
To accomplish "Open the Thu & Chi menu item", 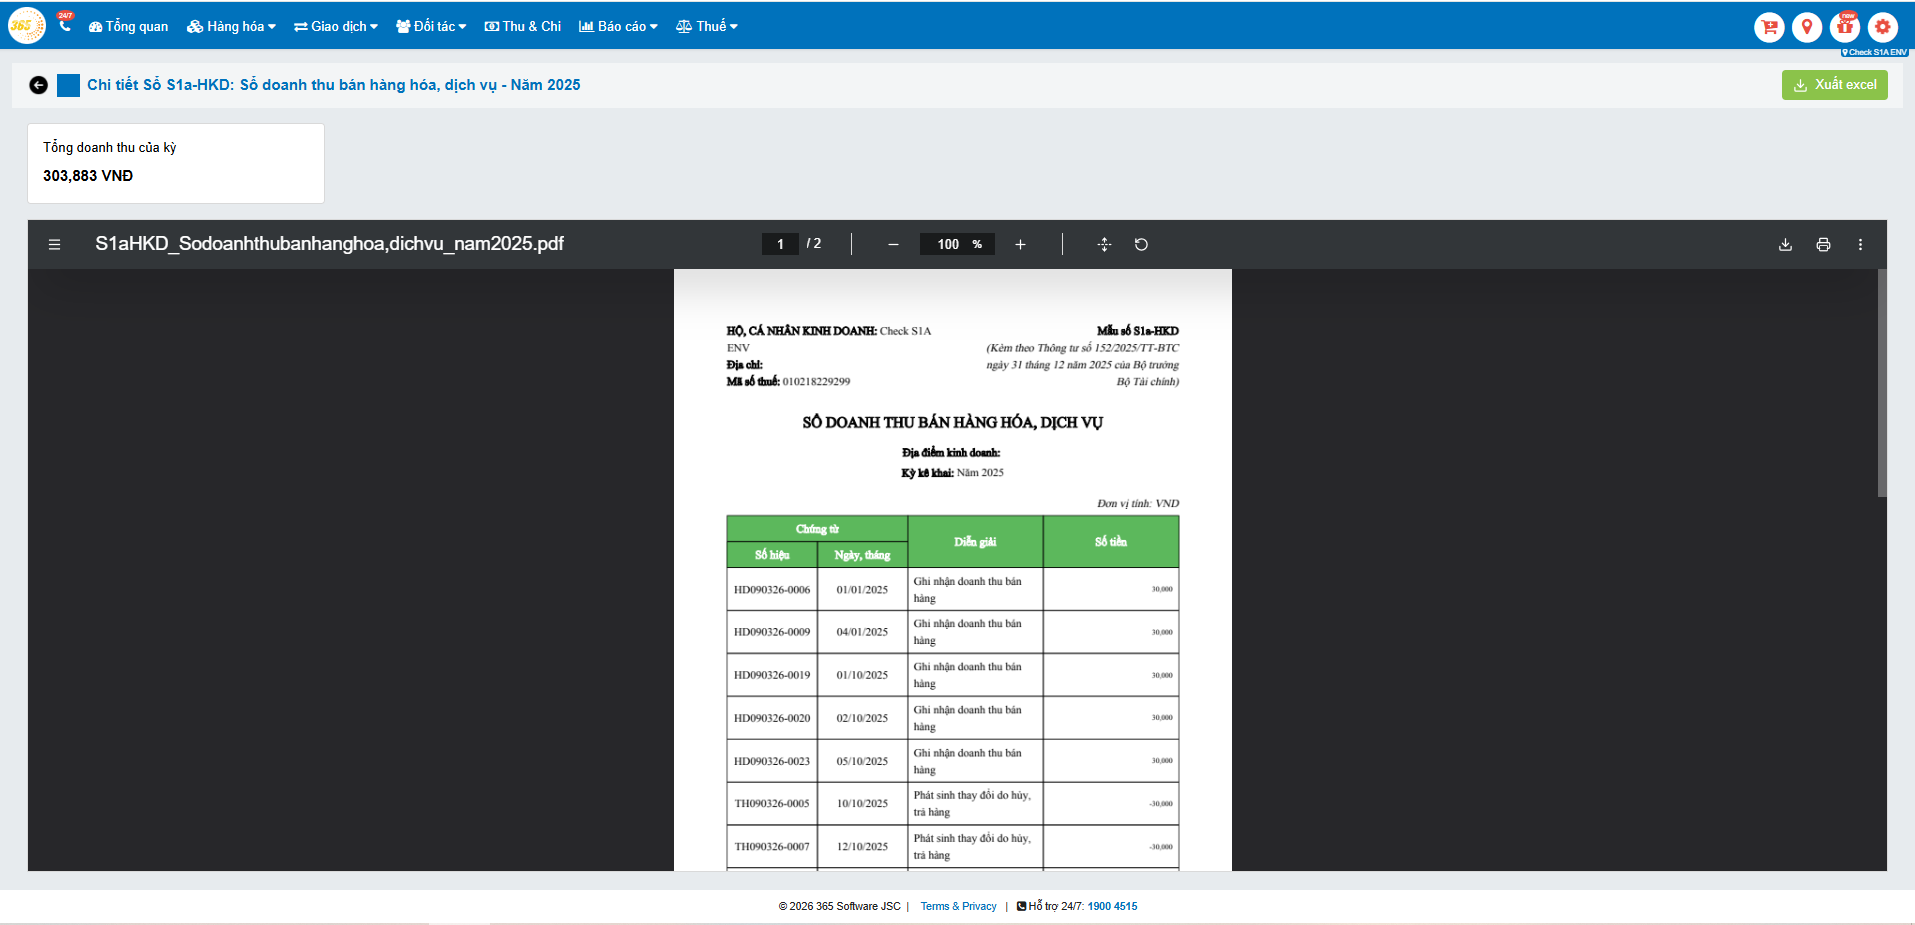I will [523, 26].
